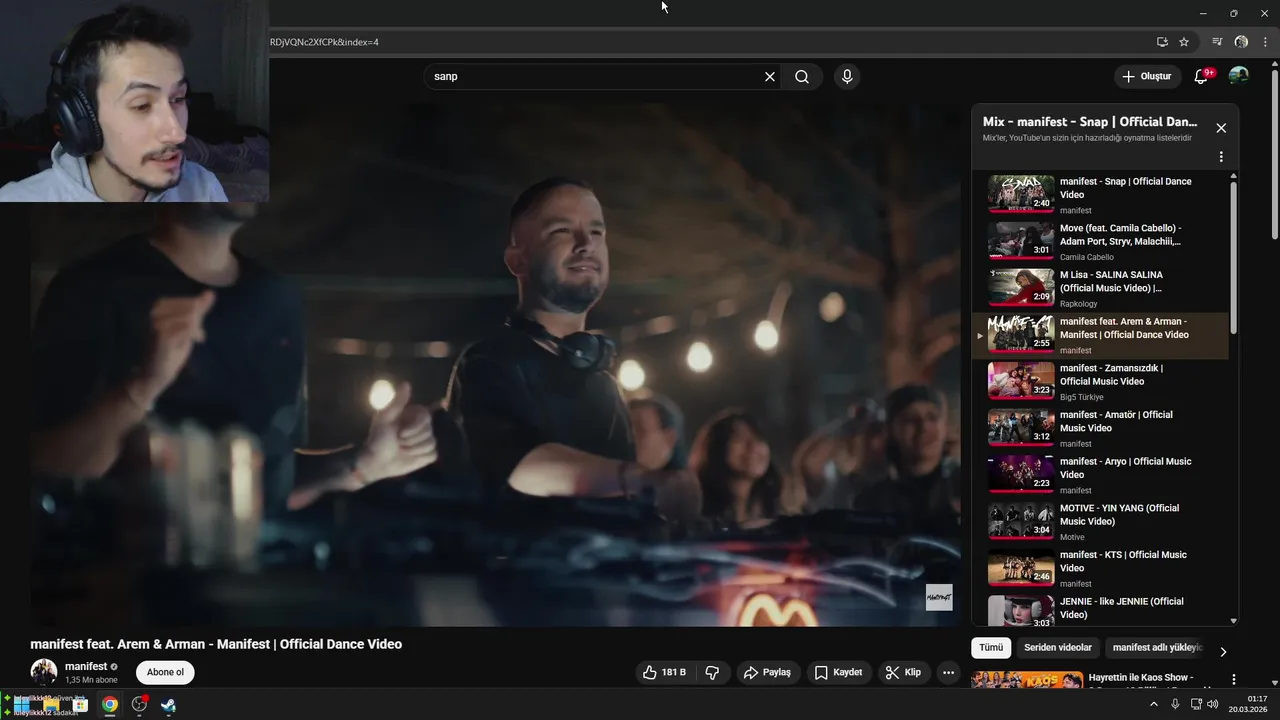Dislike the video
The width and height of the screenshot is (1280, 720).
[x=712, y=672]
